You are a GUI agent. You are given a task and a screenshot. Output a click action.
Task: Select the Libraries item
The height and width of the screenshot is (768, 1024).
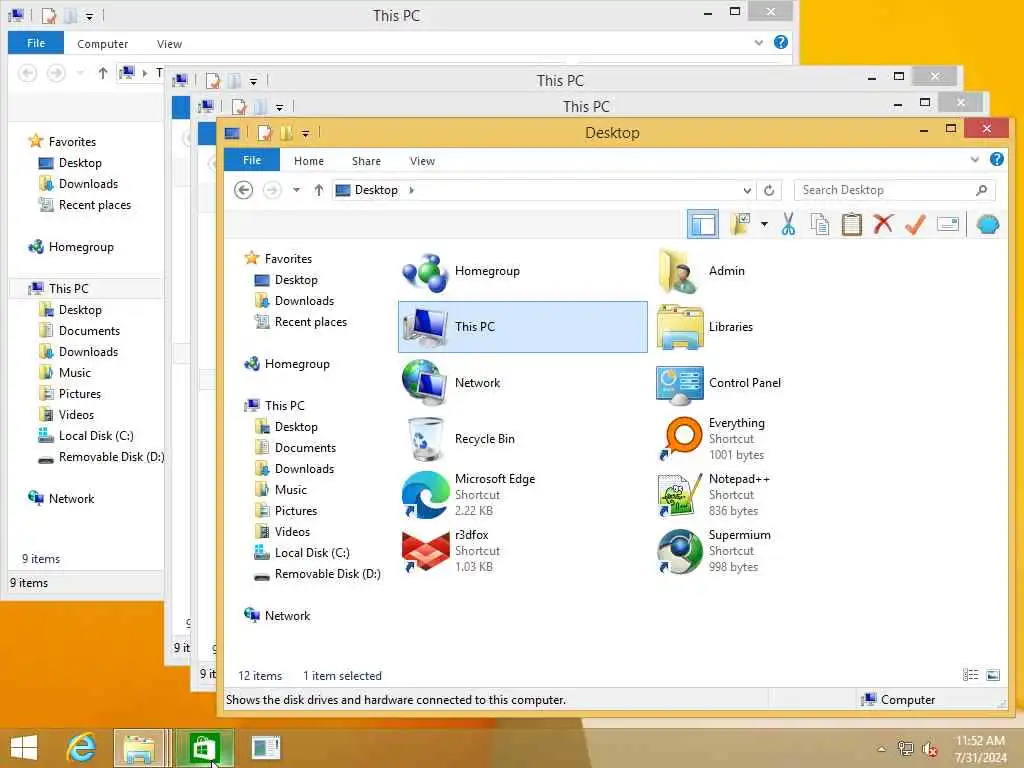pos(777,327)
